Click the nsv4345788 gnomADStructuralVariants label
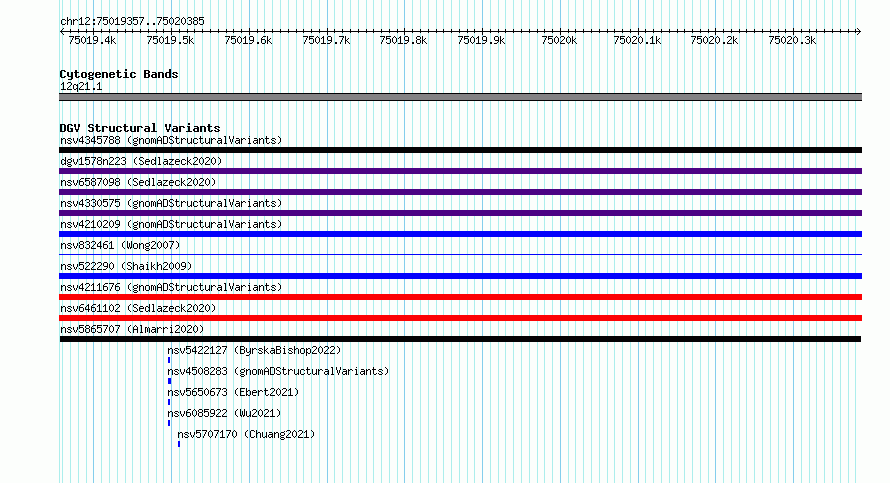This screenshot has width=890, height=483. pos(171,140)
